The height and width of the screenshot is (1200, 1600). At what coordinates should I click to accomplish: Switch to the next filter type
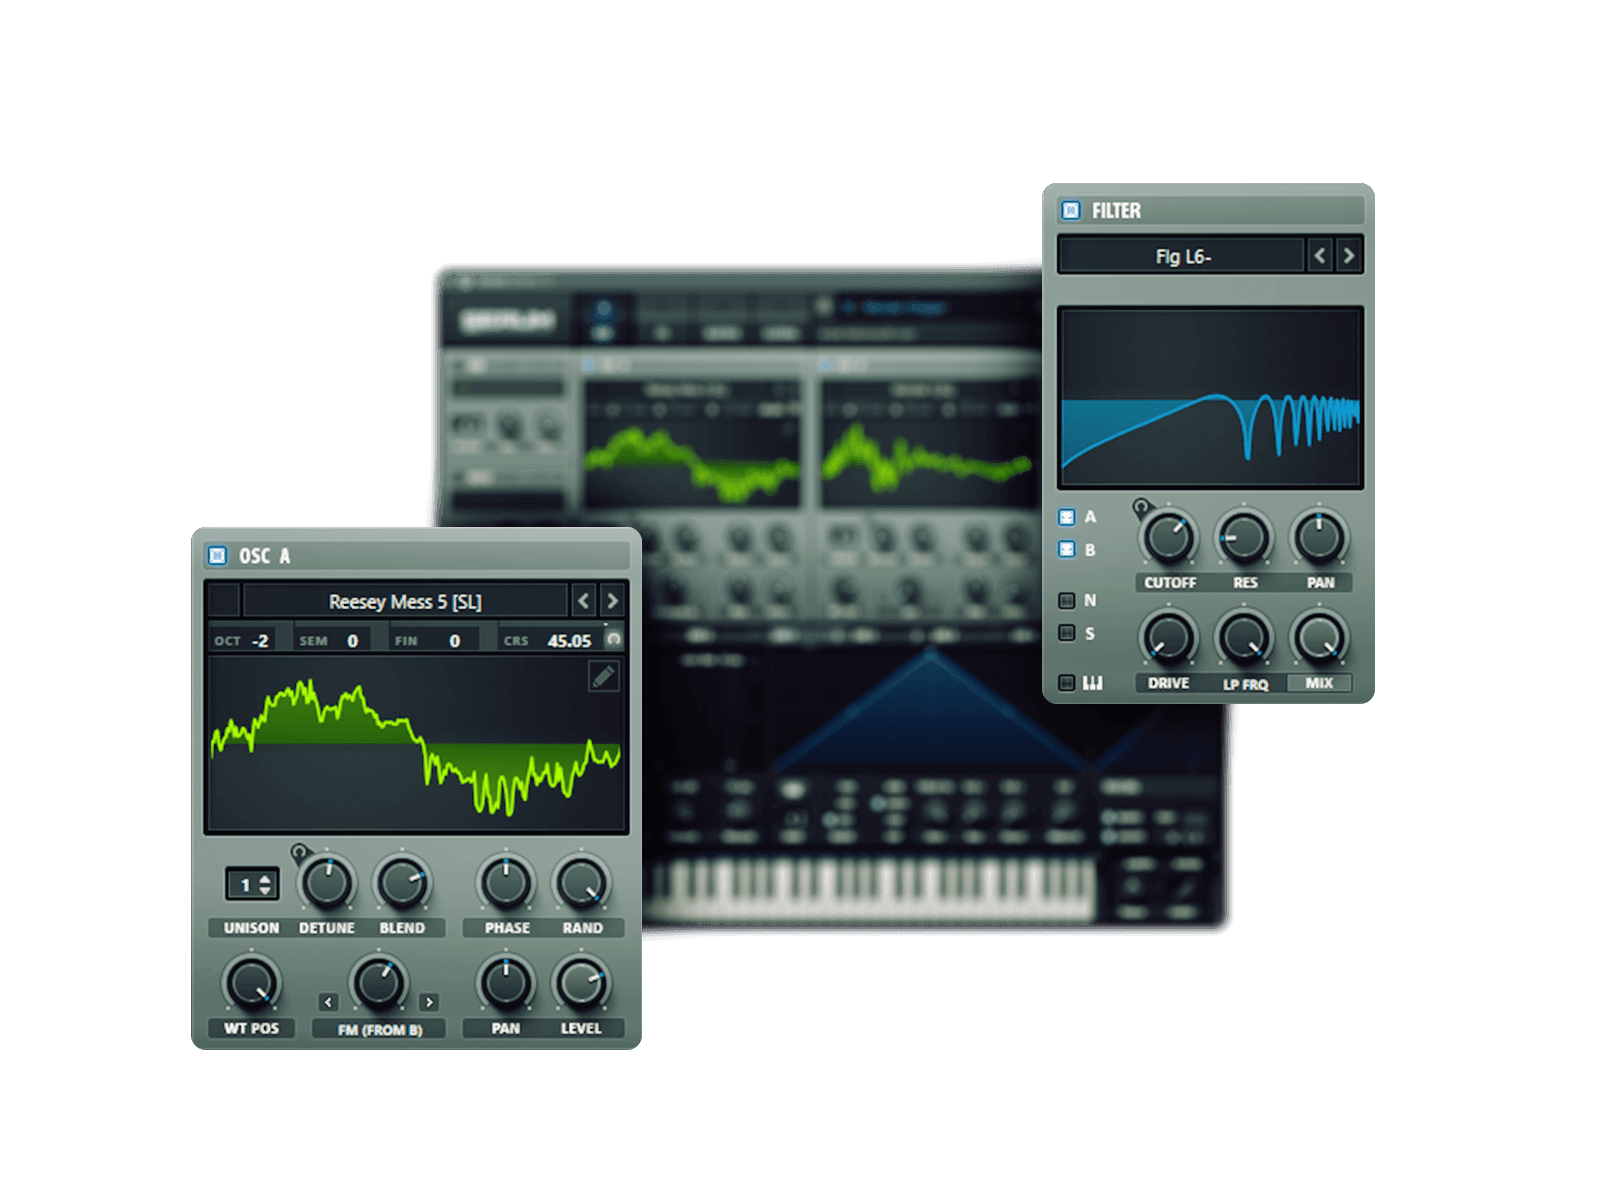[1348, 256]
